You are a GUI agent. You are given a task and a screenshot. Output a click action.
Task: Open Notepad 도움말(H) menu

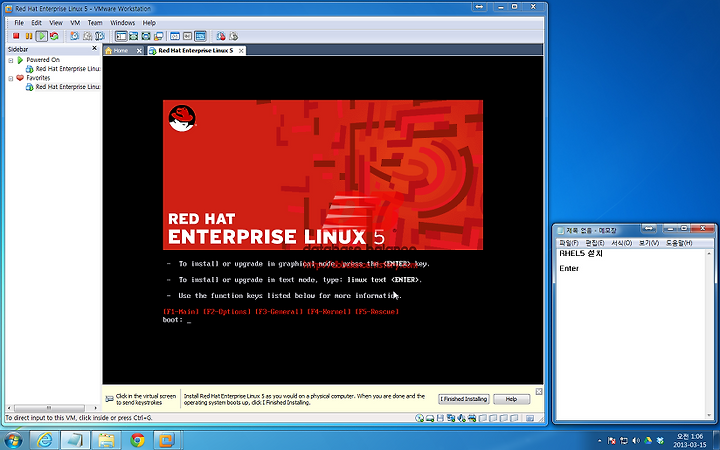(x=679, y=243)
